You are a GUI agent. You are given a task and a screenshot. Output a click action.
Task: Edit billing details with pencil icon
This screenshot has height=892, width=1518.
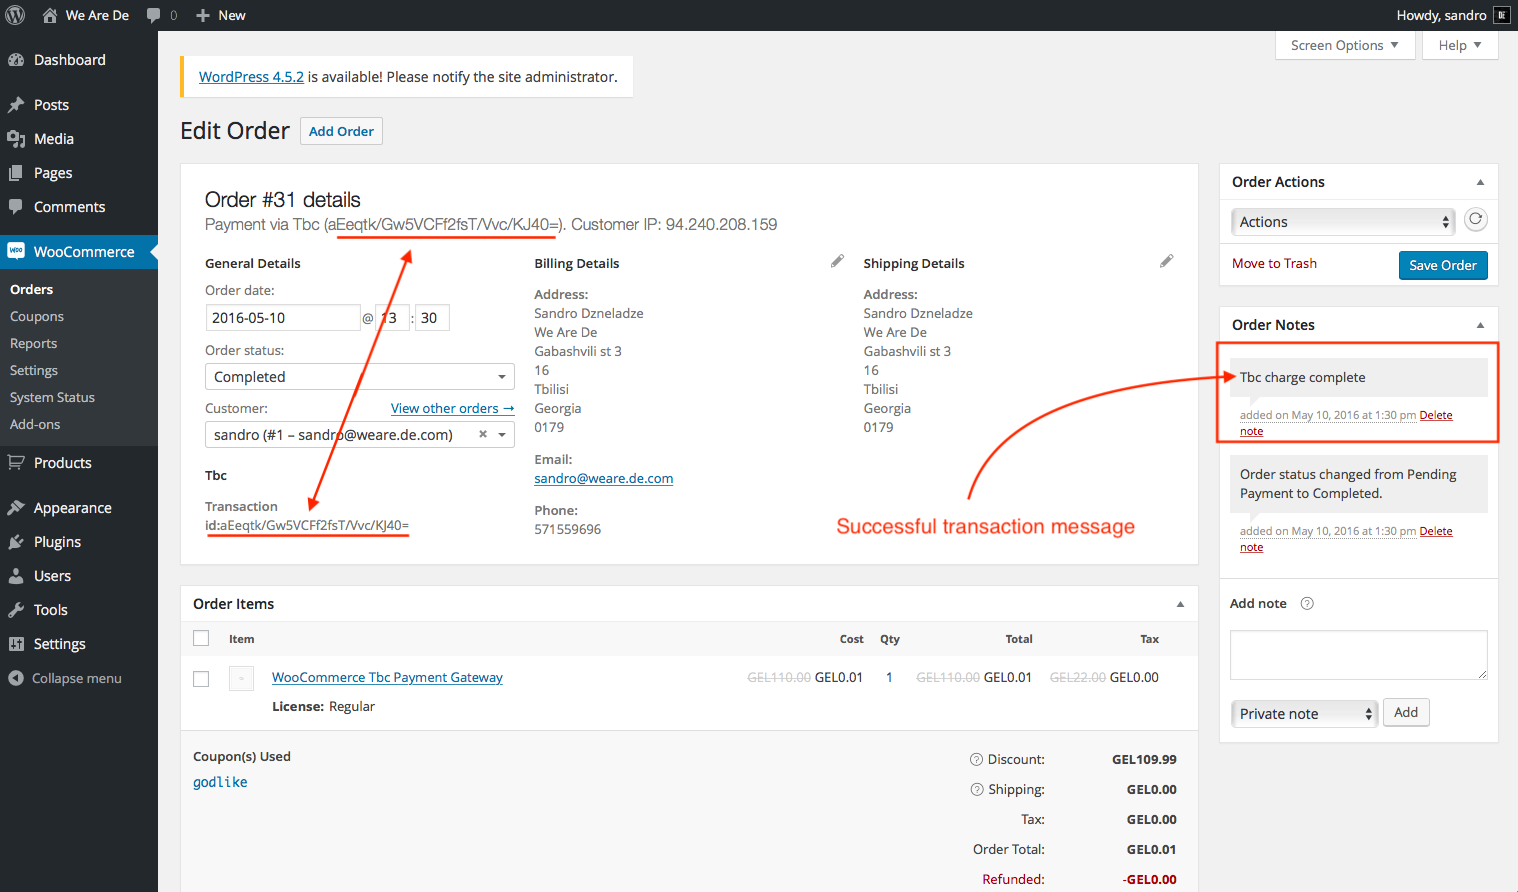click(x=837, y=261)
